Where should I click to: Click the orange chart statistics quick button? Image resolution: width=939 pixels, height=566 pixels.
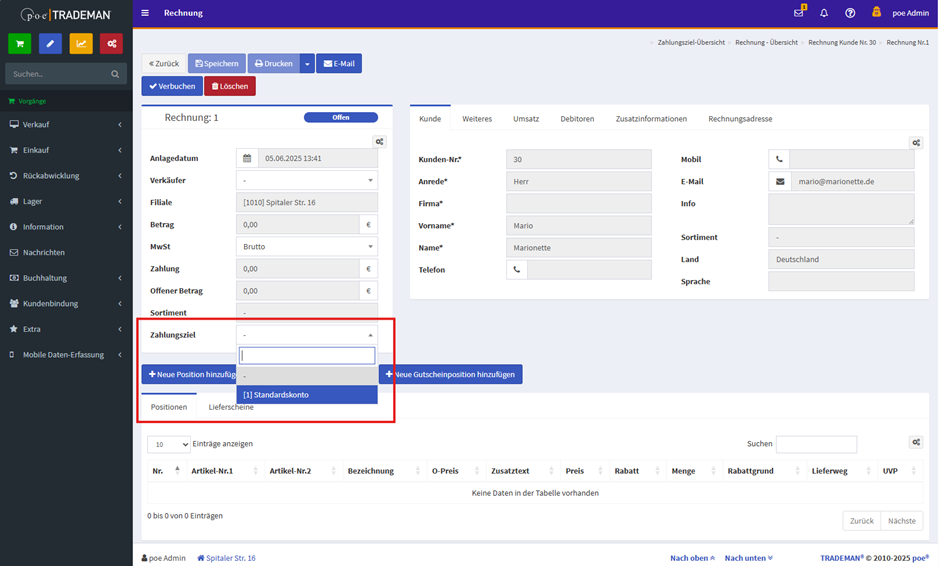[x=81, y=44]
